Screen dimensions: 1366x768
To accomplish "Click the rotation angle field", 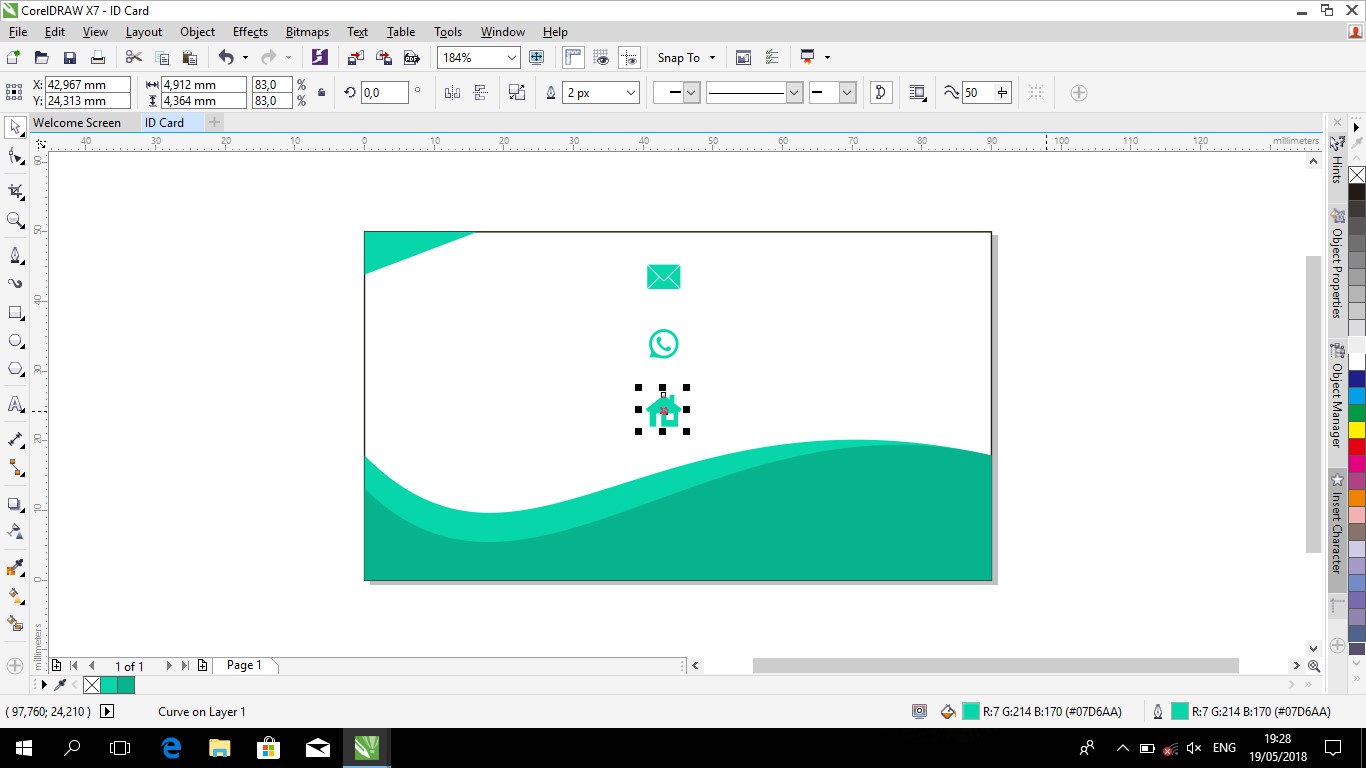I will 384,93.
